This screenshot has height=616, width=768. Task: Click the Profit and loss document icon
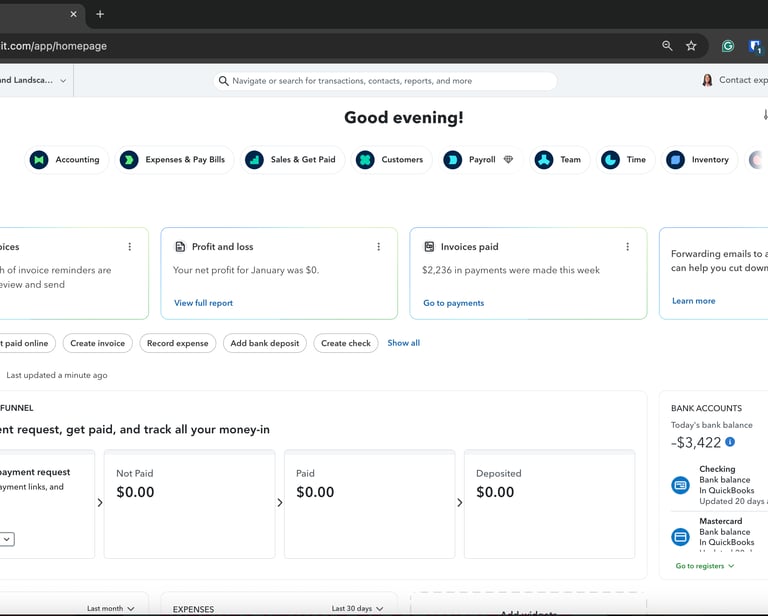[x=180, y=247]
